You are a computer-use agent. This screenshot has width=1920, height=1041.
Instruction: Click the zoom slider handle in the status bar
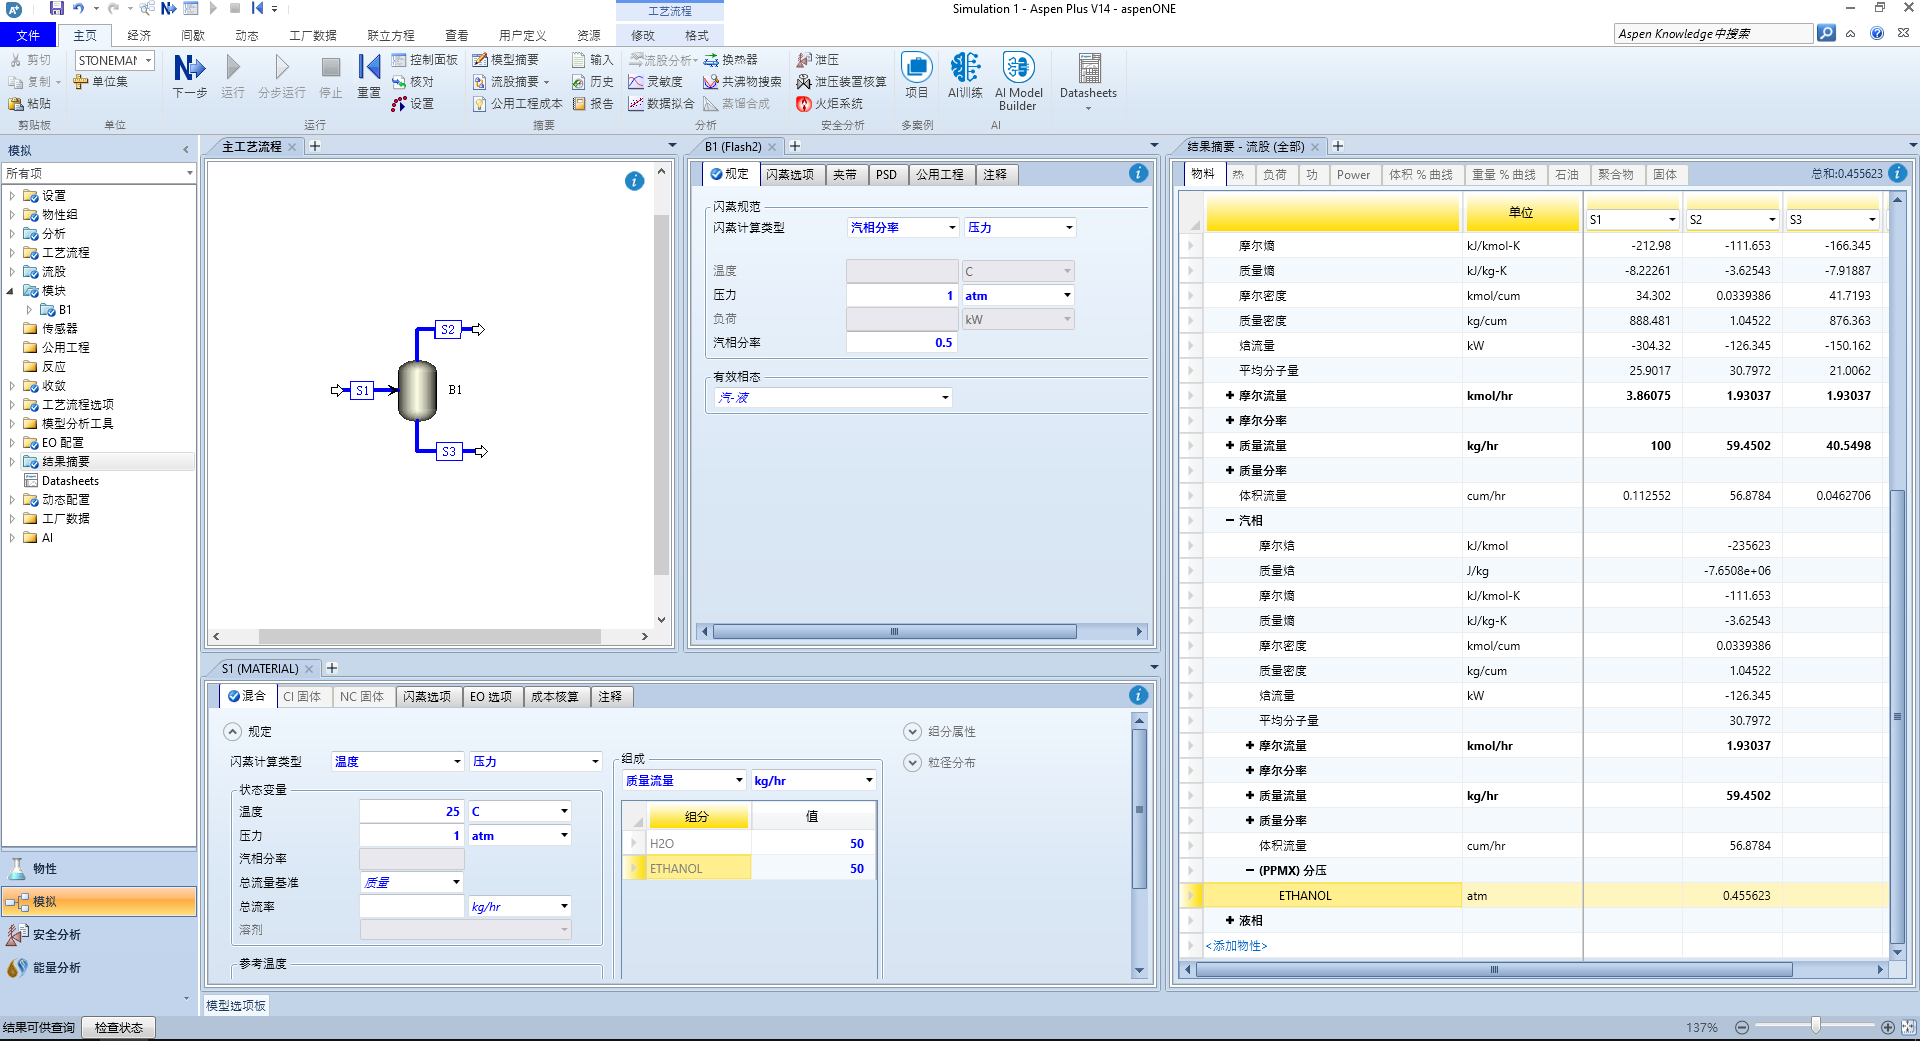pos(1815,1027)
